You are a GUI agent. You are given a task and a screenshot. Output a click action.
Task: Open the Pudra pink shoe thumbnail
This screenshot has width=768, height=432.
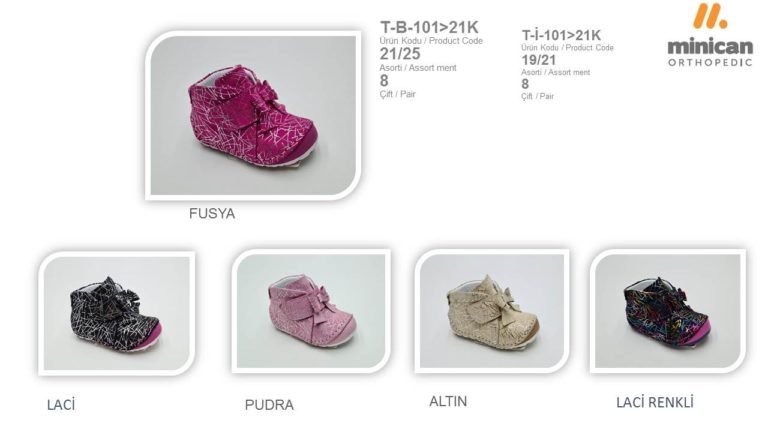[x=311, y=311]
